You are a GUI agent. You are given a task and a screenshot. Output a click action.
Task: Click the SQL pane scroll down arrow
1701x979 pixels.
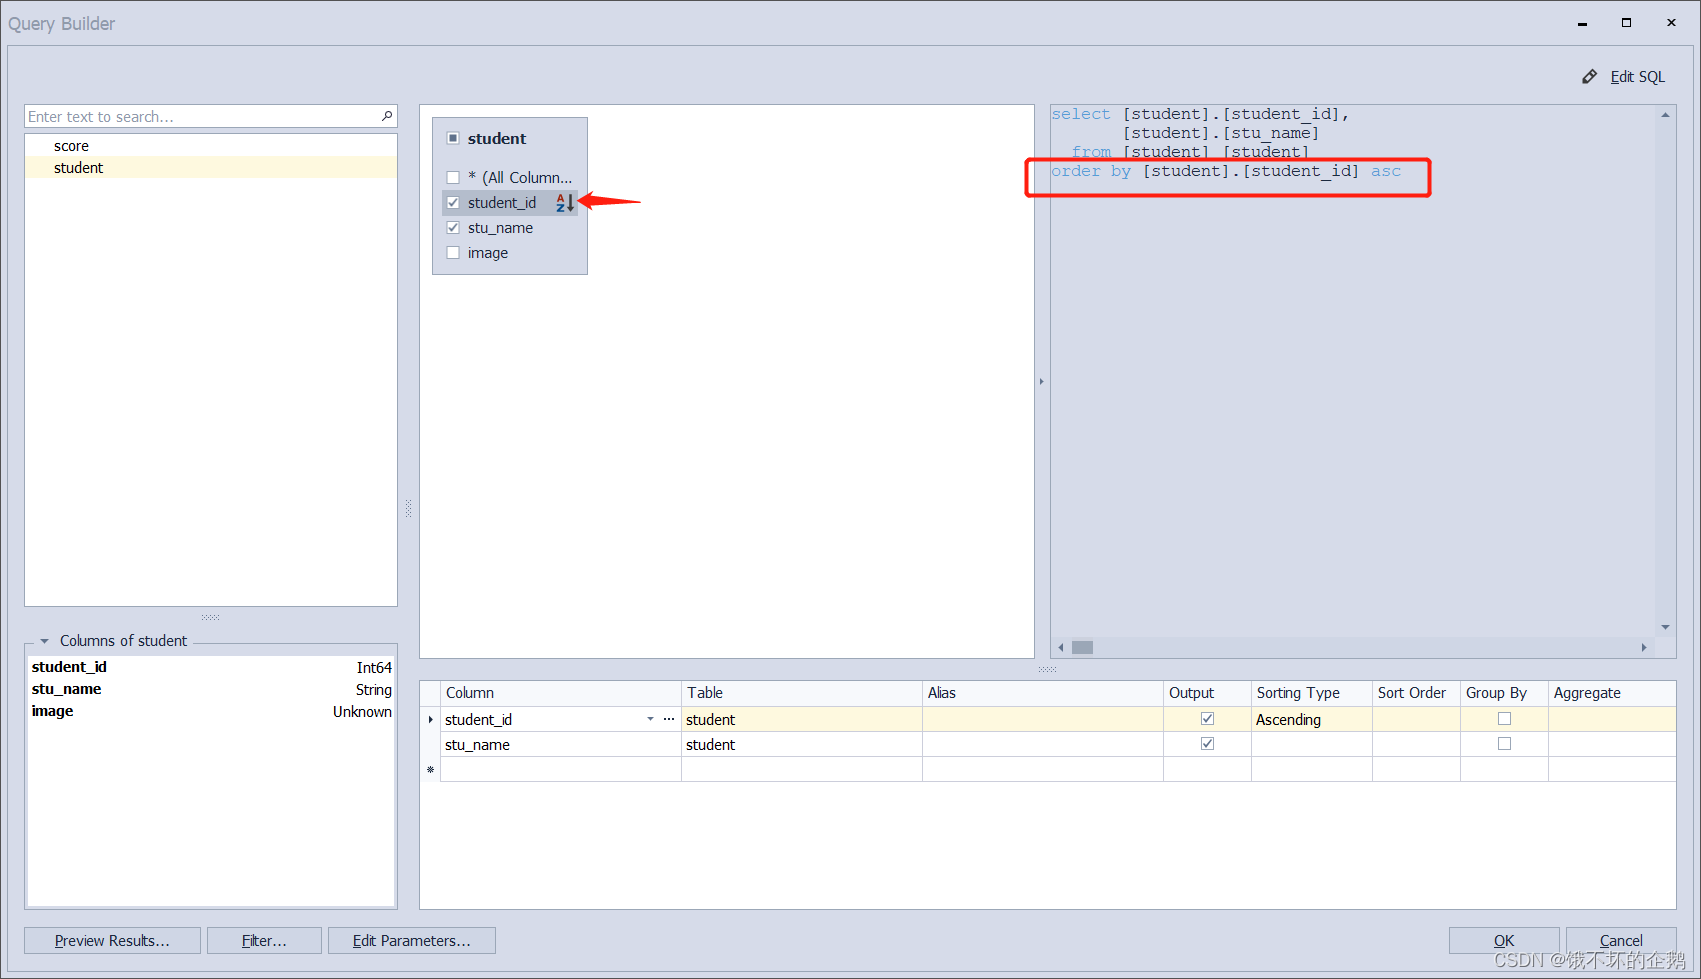pos(1665,627)
